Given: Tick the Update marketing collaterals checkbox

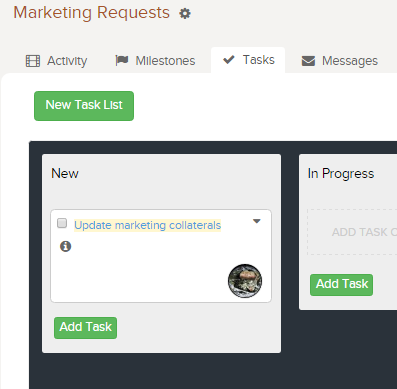Looking at the screenshot, I should (x=62, y=223).
